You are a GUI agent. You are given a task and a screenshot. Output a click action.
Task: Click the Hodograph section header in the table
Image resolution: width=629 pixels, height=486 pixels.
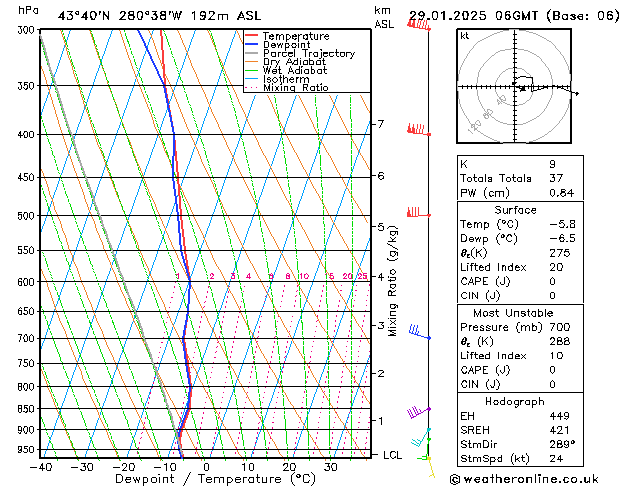(517, 400)
